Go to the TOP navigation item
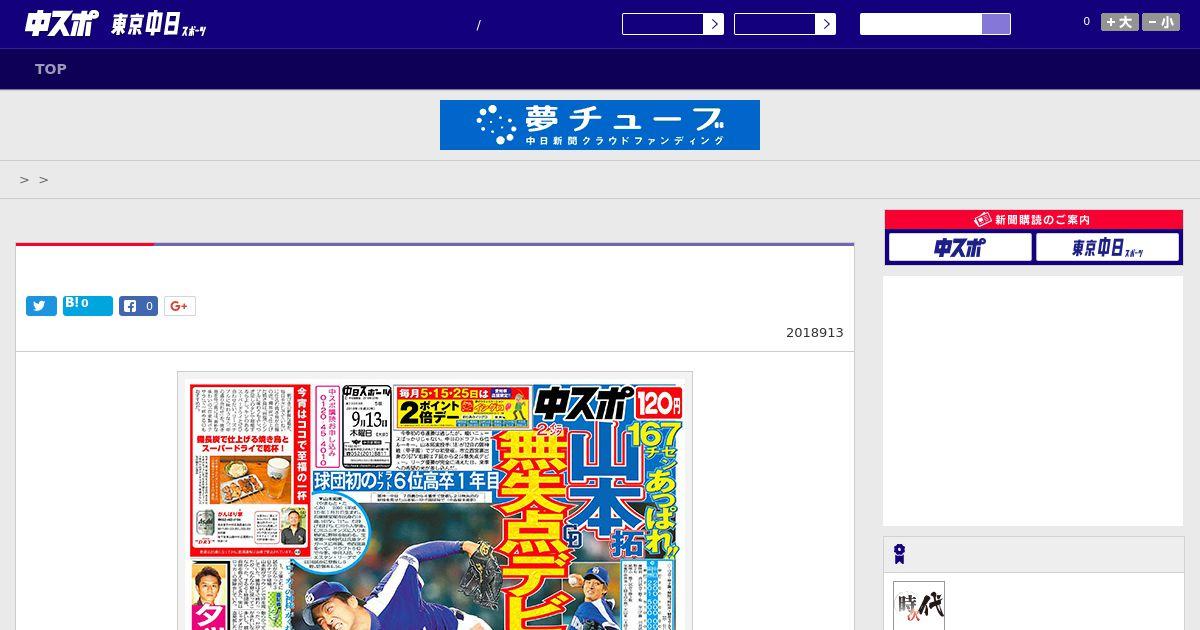 click(x=51, y=69)
